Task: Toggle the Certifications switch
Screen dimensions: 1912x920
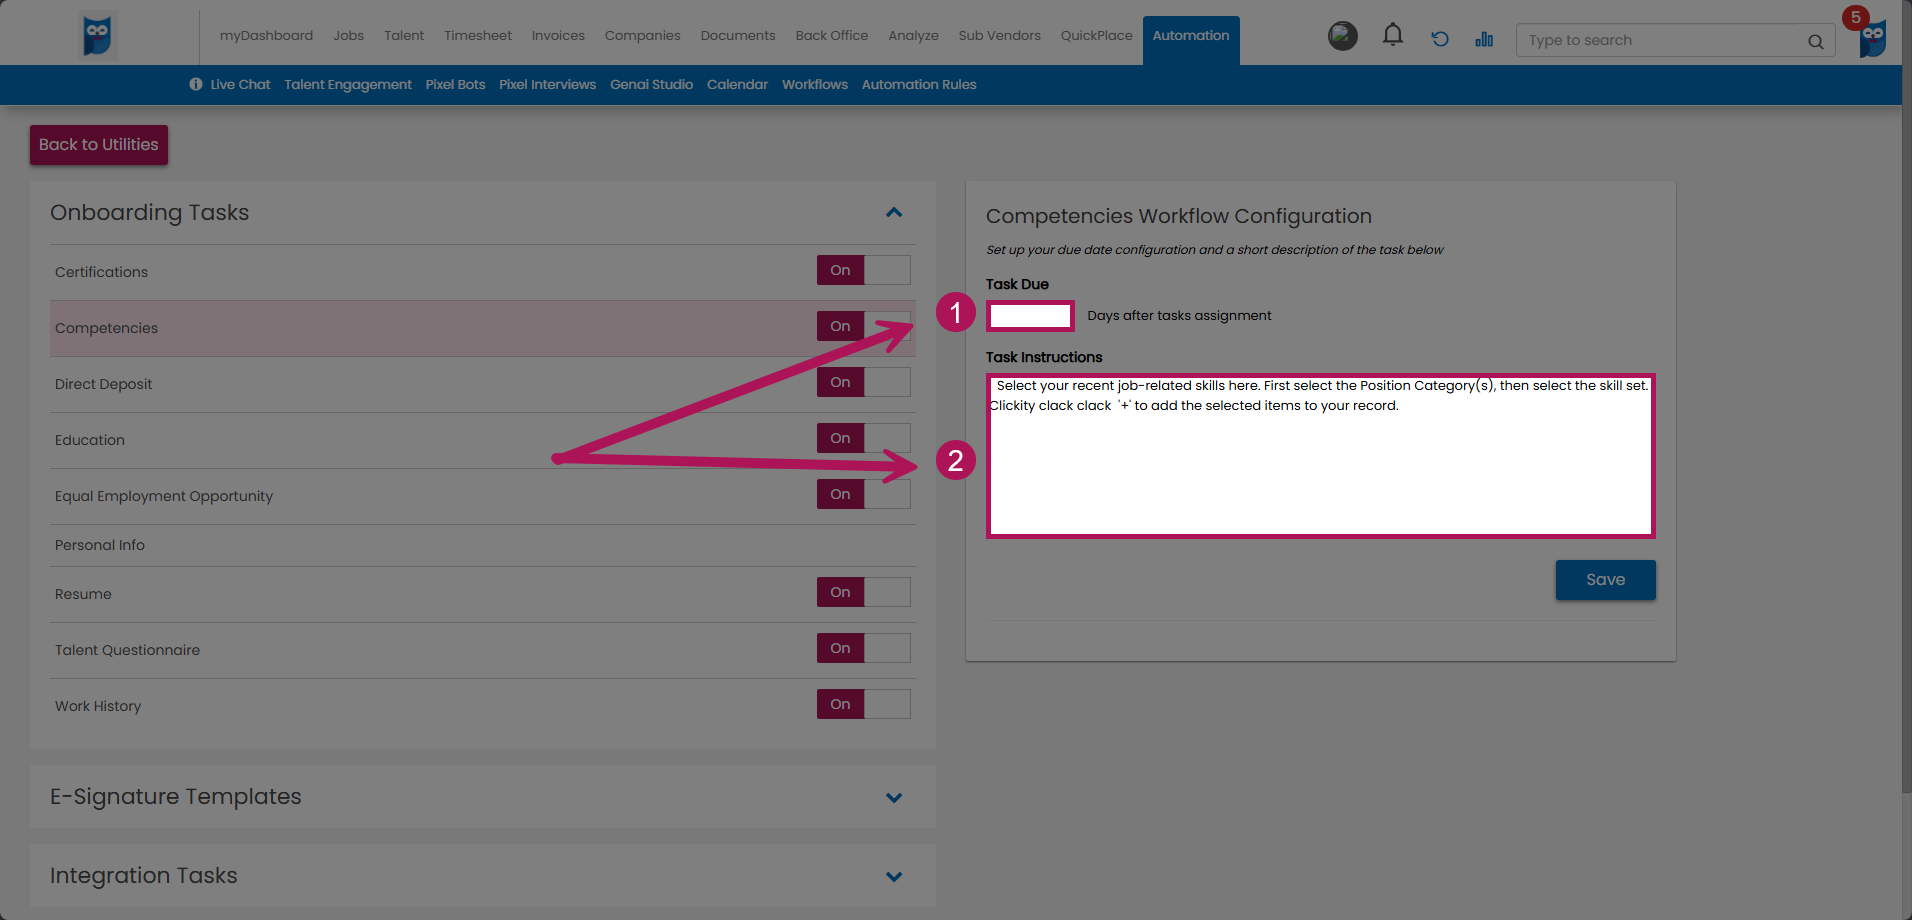Action: 863,270
